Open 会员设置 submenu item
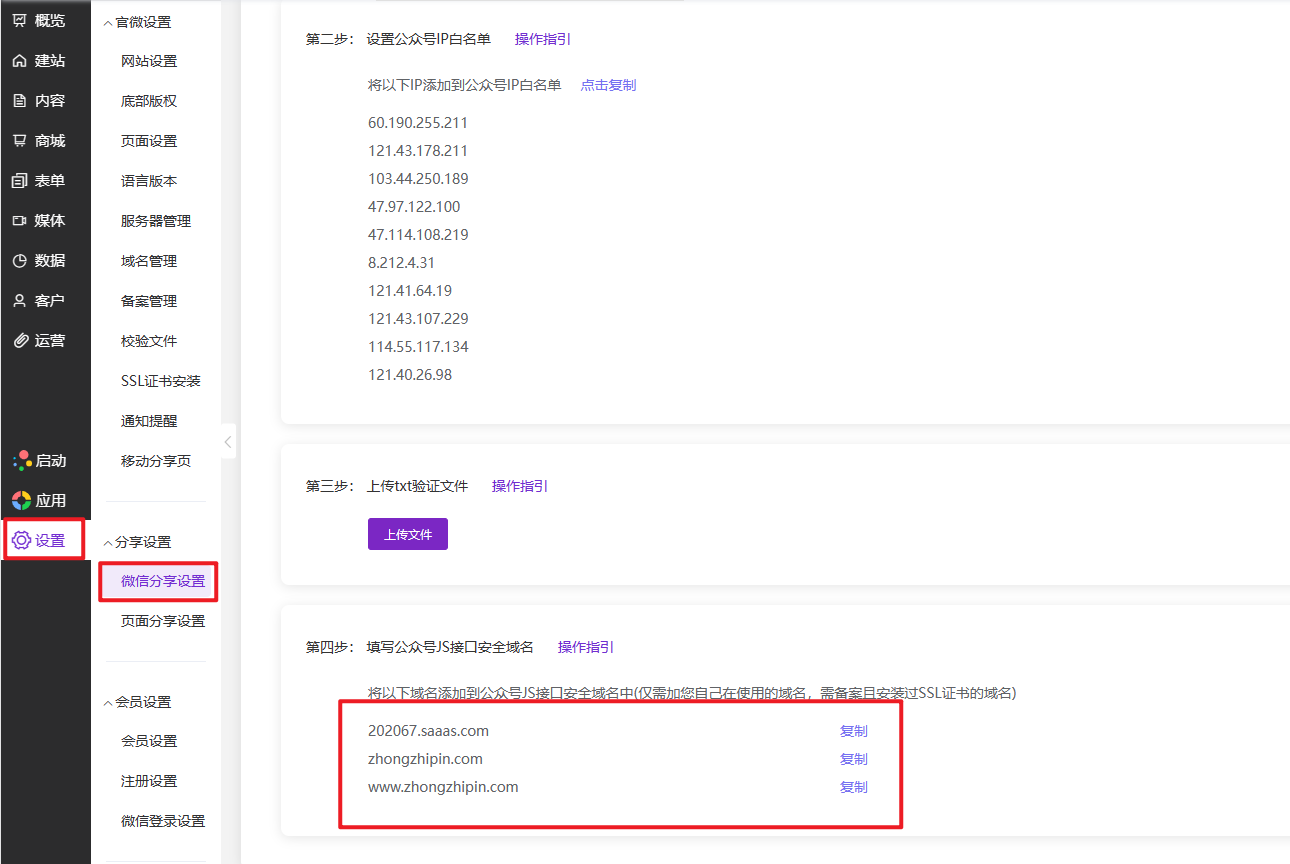 point(149,741)
